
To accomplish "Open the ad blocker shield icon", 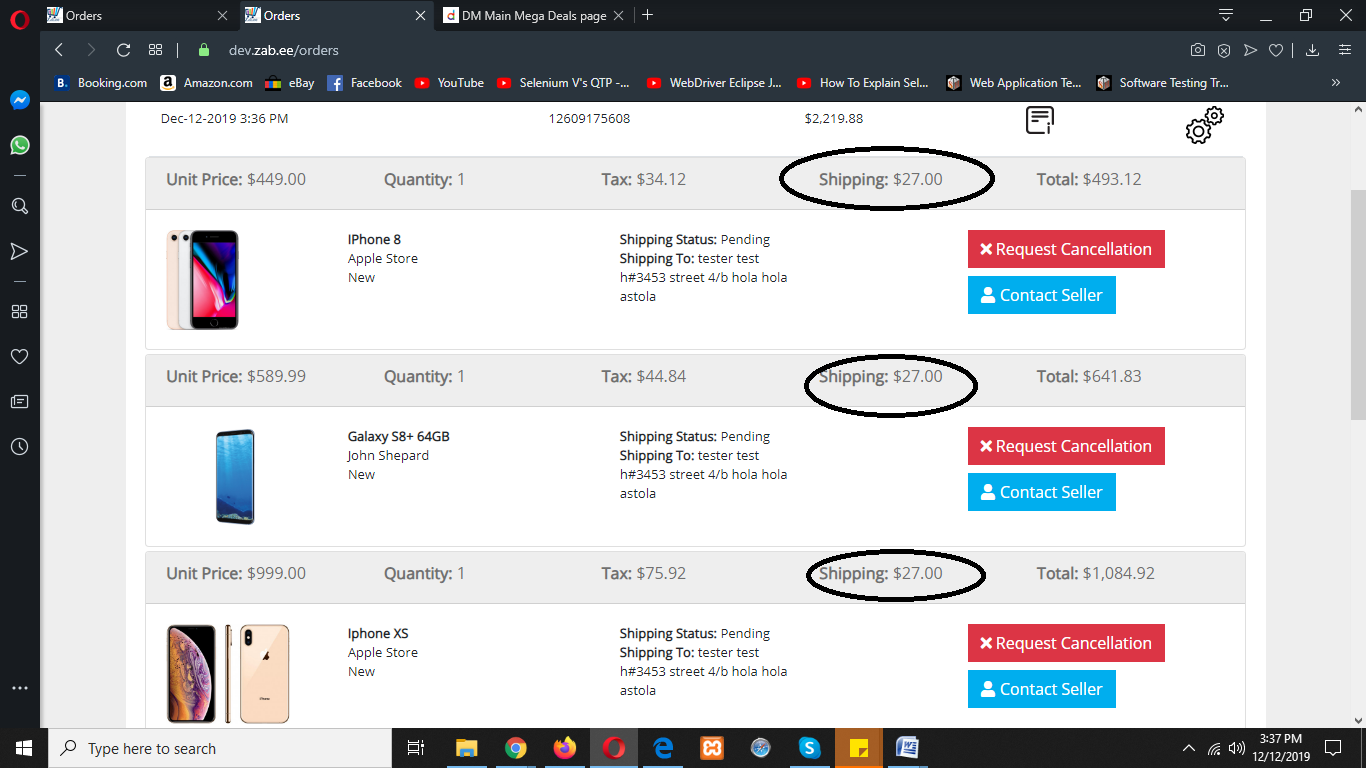I will [x=1223, y=50].
